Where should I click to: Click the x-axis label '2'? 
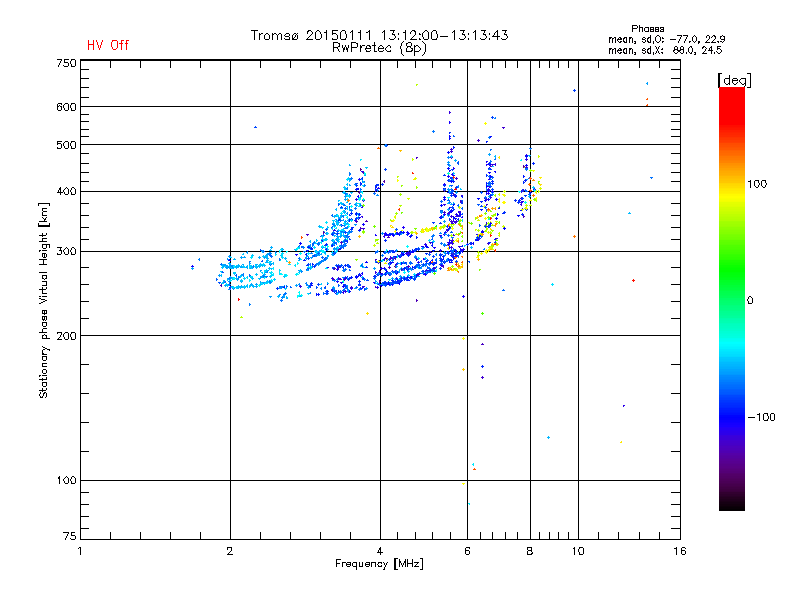(230, 551)
